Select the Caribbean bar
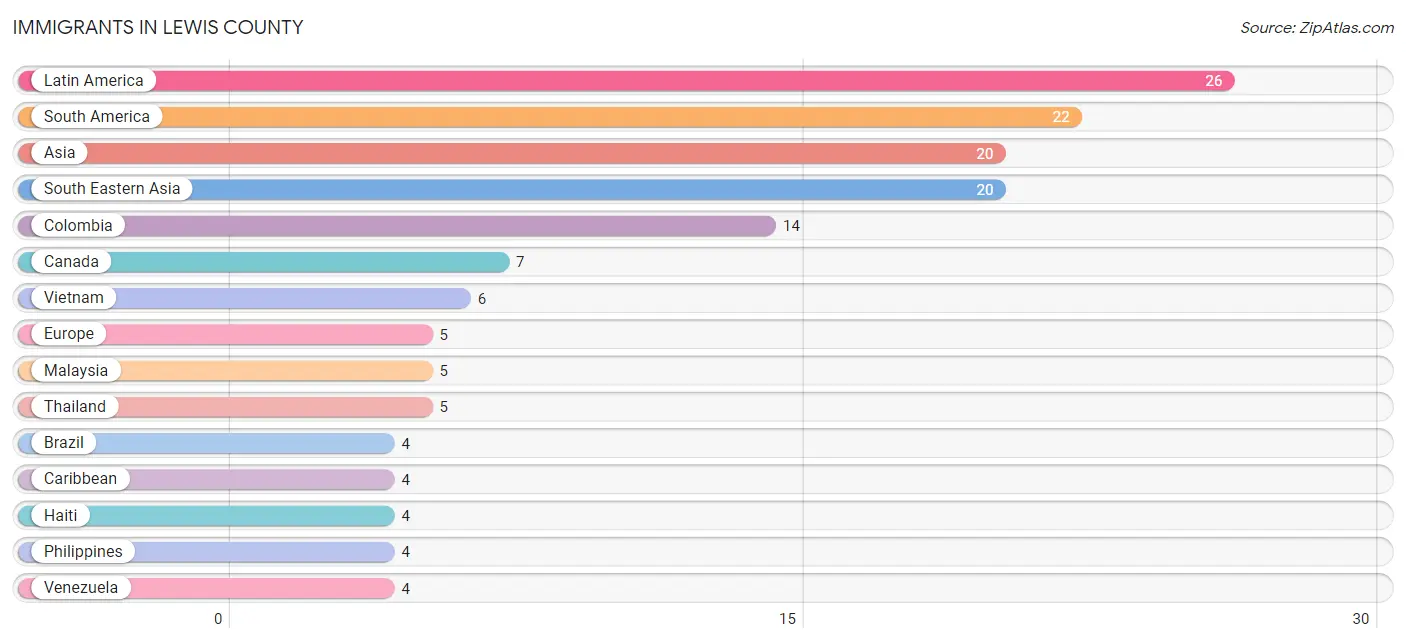This screenshot has height=643, width=1406. click(x=206, y=479)
